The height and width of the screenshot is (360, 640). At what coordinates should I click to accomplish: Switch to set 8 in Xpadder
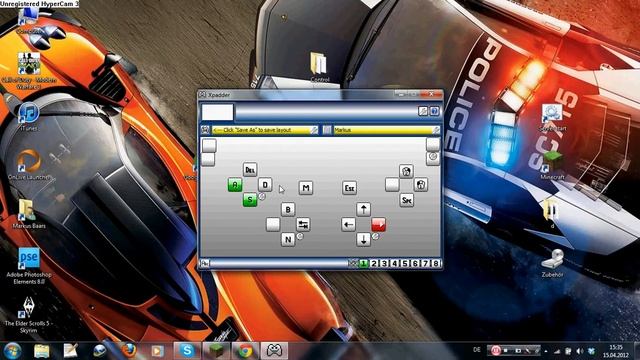(436, 264)
